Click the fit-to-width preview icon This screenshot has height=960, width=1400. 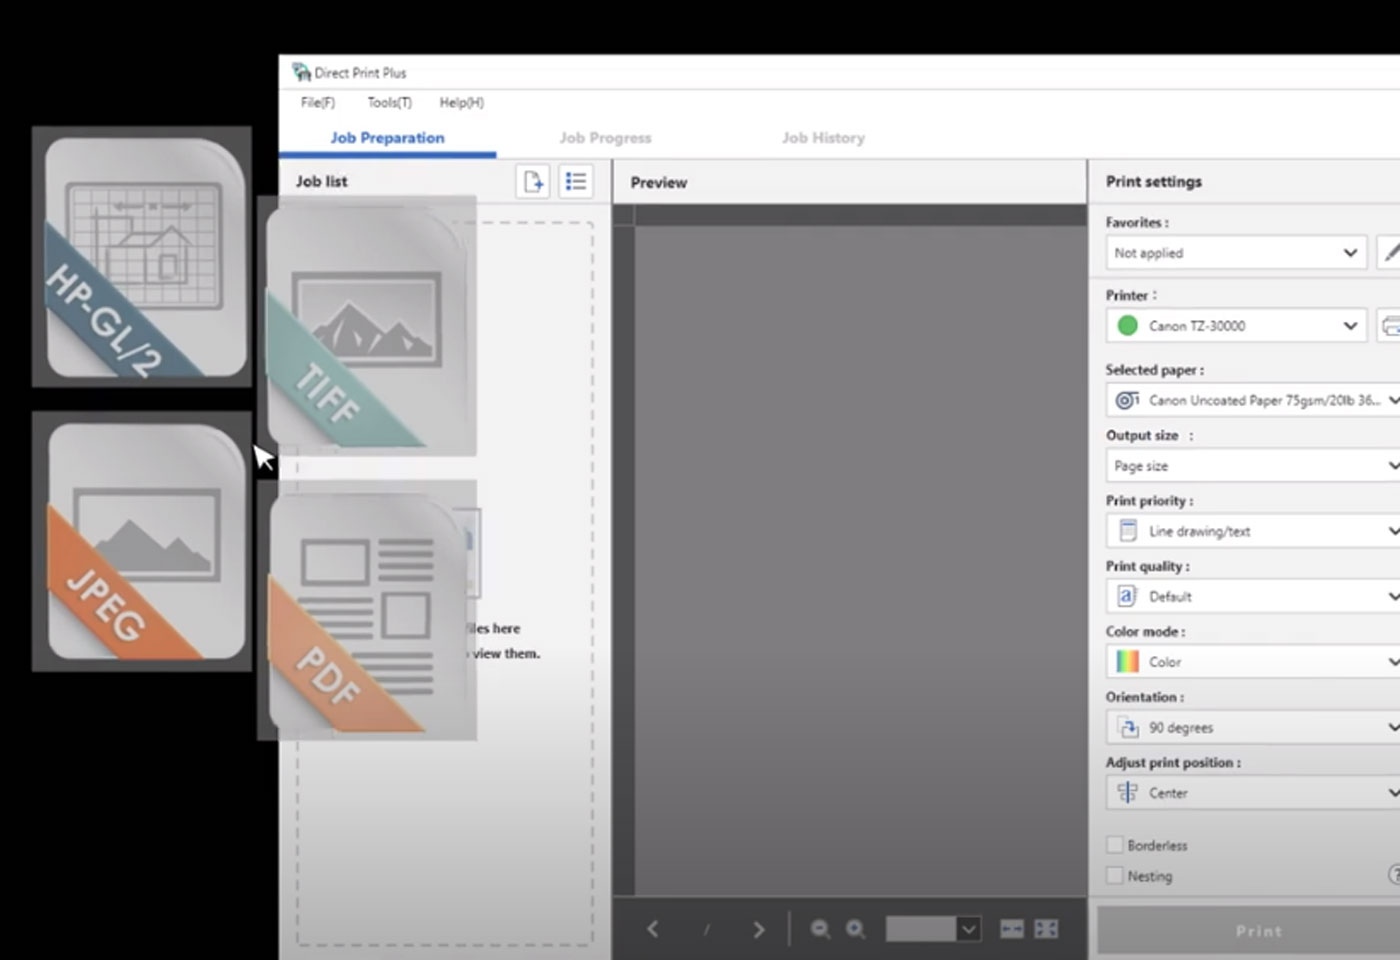click(1012, 929)
